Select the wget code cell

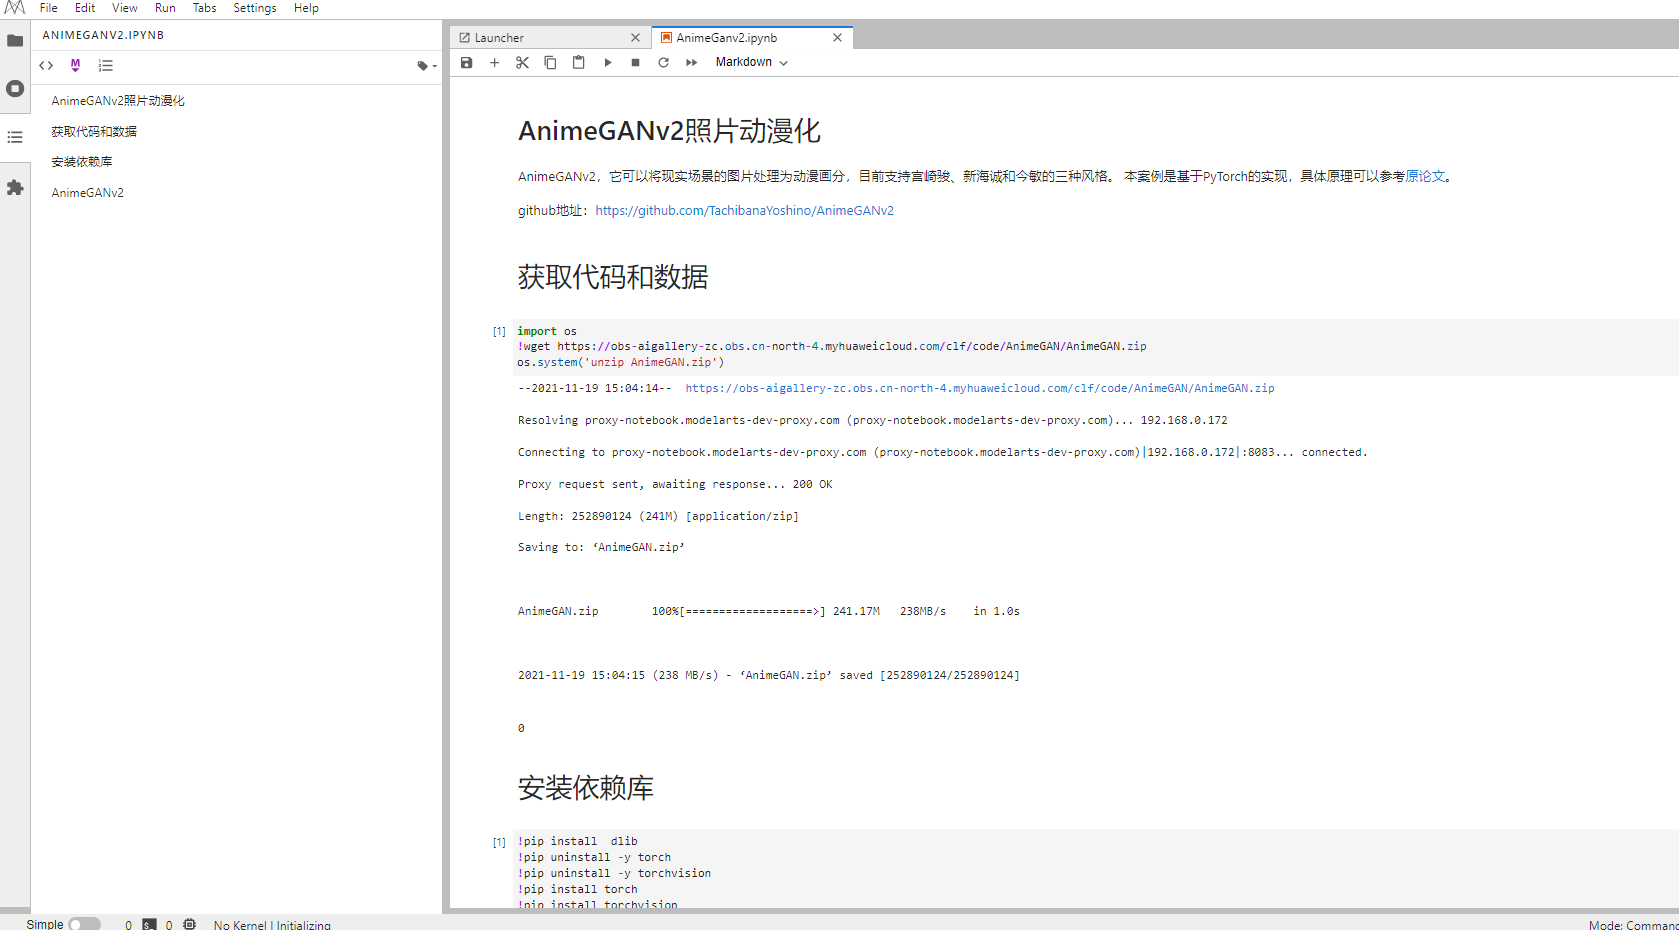pos(1096,347)
